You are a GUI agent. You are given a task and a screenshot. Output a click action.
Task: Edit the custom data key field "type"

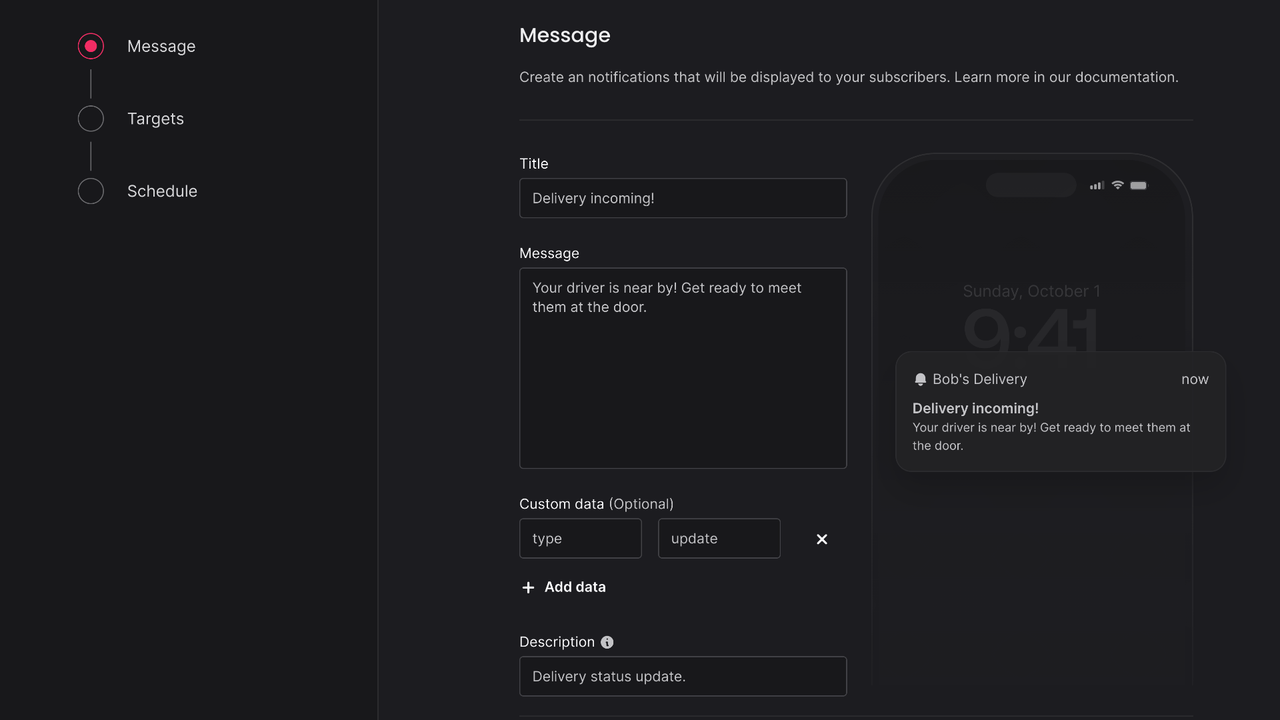(580, 538)
